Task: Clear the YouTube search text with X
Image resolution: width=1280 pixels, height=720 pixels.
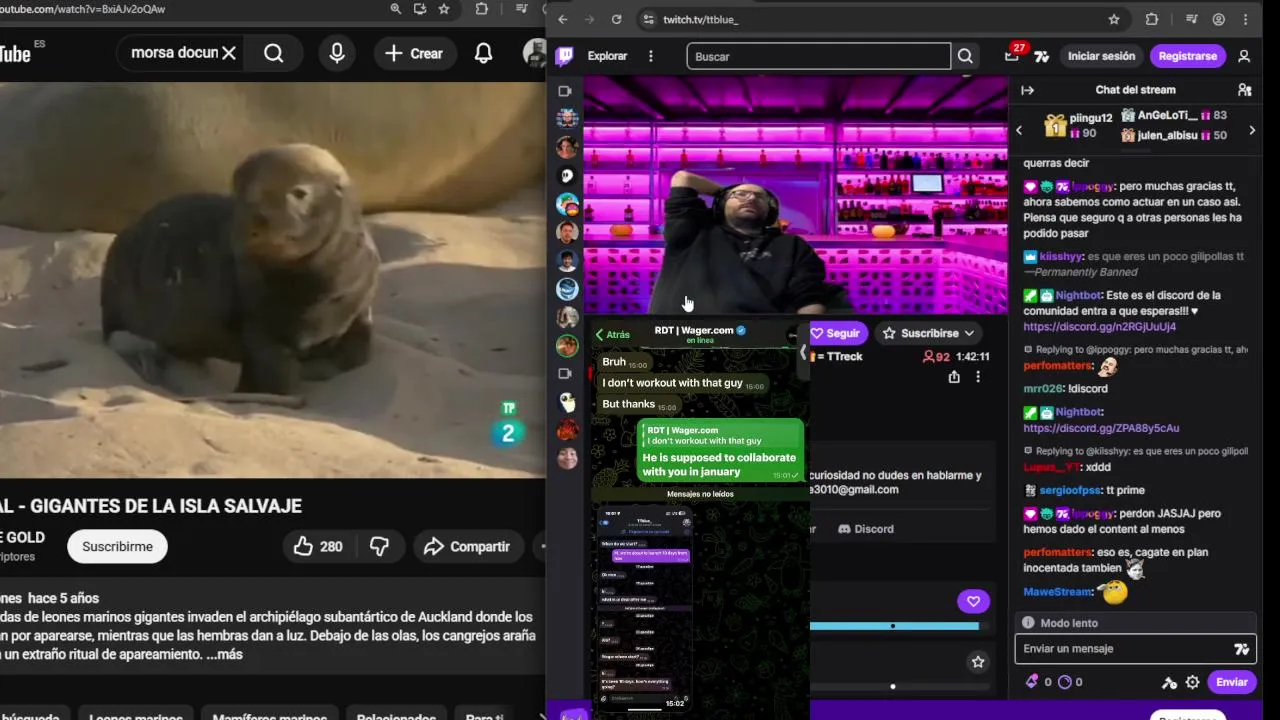Action: [x=229, y=53]
